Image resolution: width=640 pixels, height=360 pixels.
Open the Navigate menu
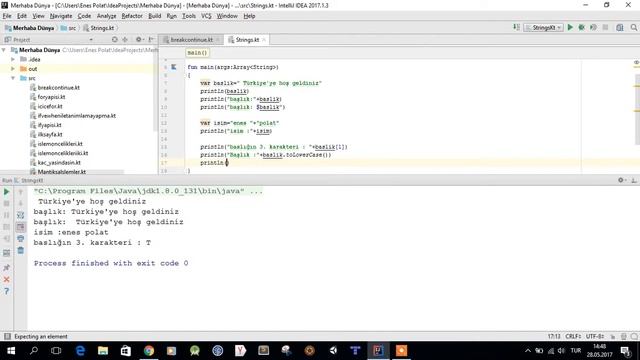click(61, 16)
